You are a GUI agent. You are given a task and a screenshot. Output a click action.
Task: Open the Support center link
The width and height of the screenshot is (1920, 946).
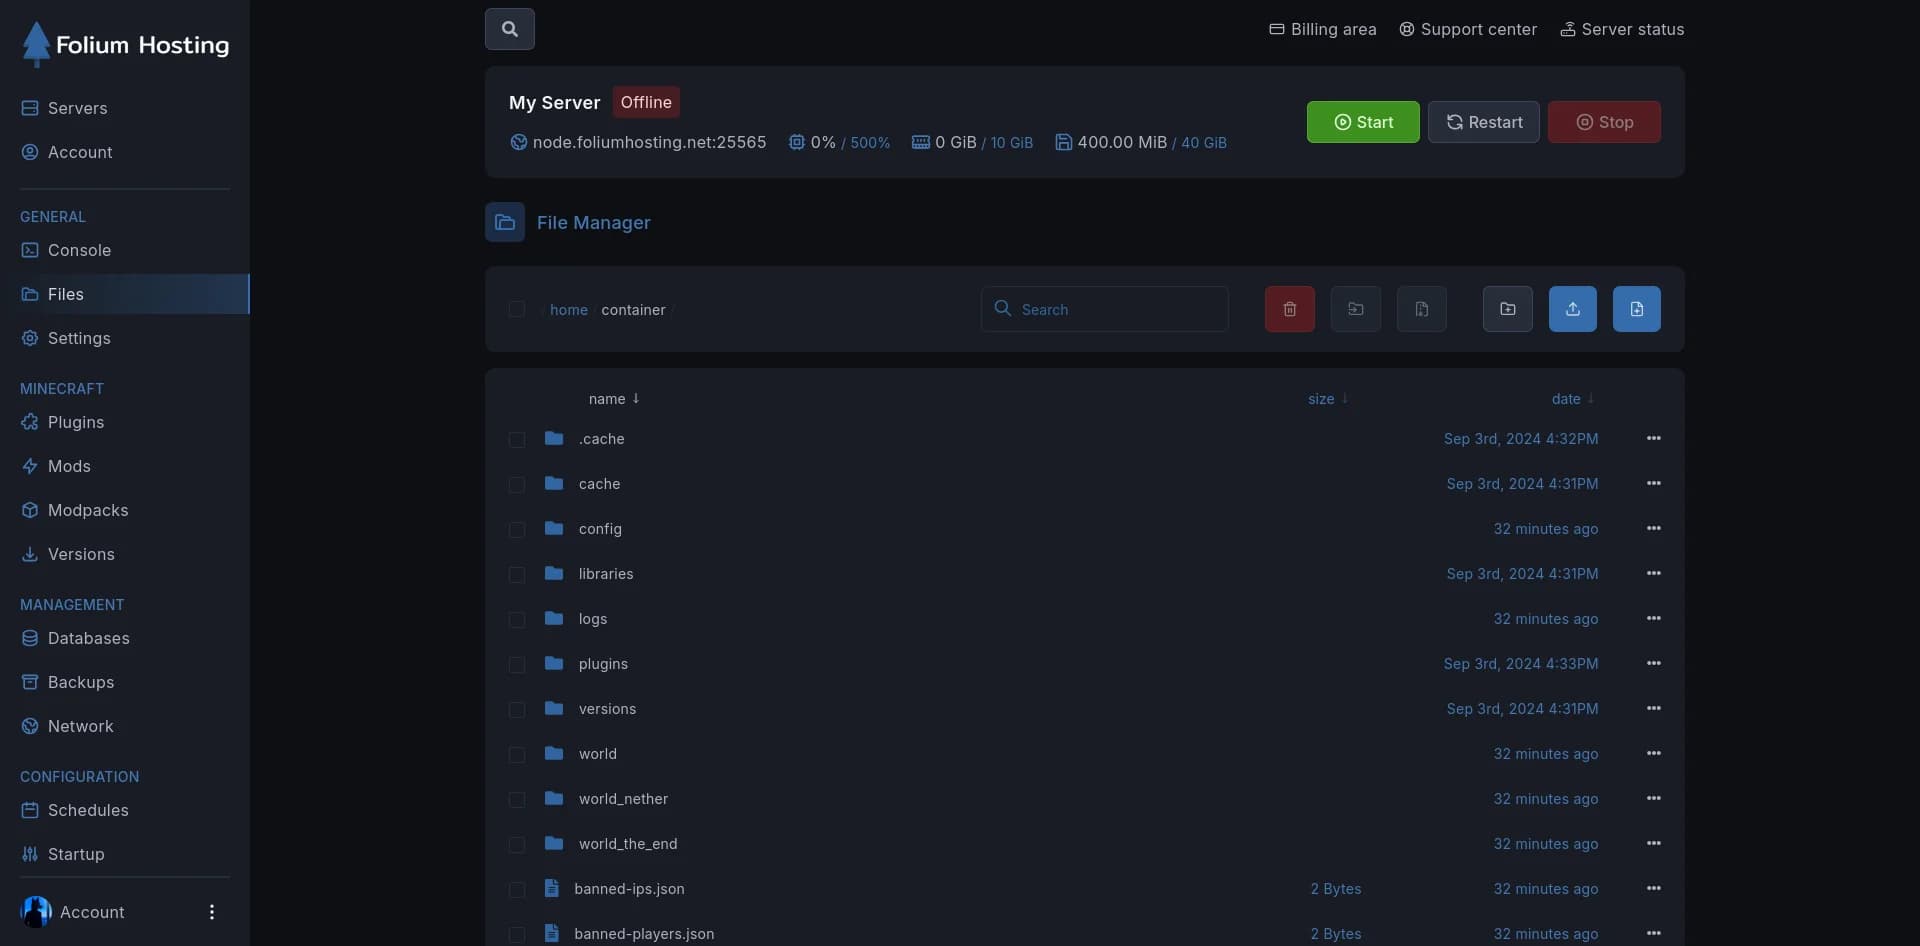tap(1467, 29)
